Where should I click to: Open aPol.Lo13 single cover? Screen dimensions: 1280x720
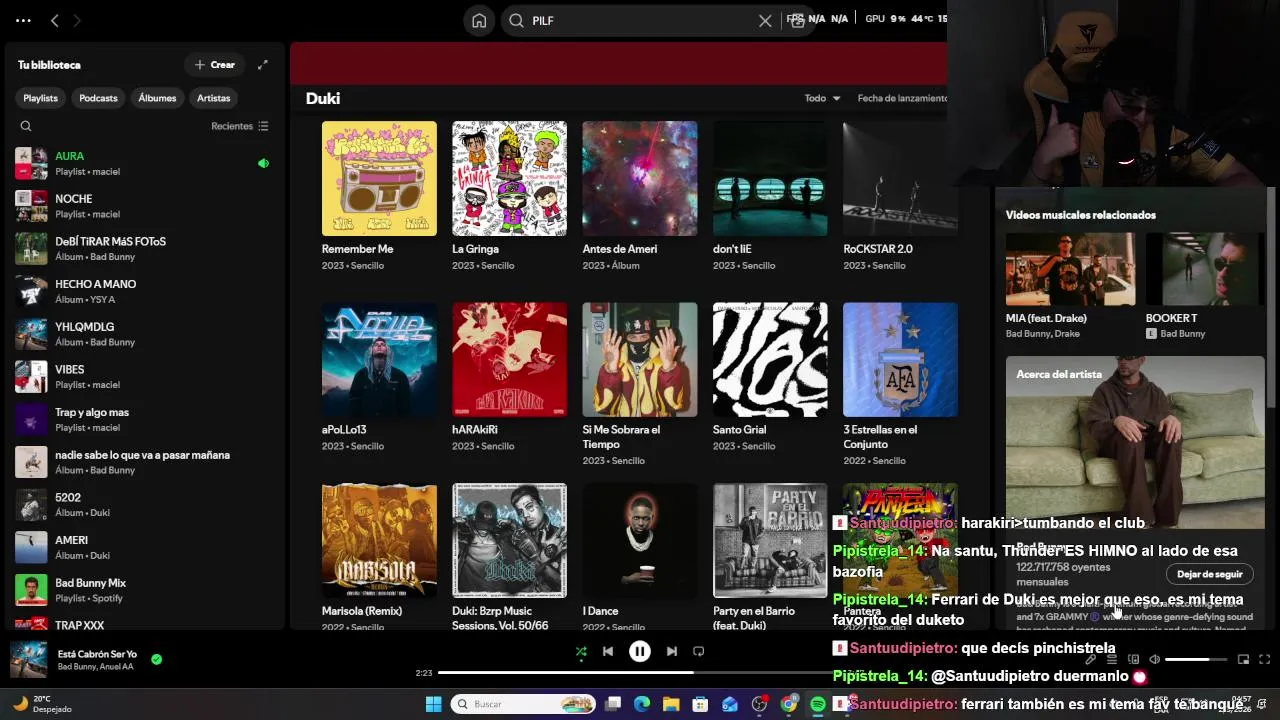coord(379,359)
